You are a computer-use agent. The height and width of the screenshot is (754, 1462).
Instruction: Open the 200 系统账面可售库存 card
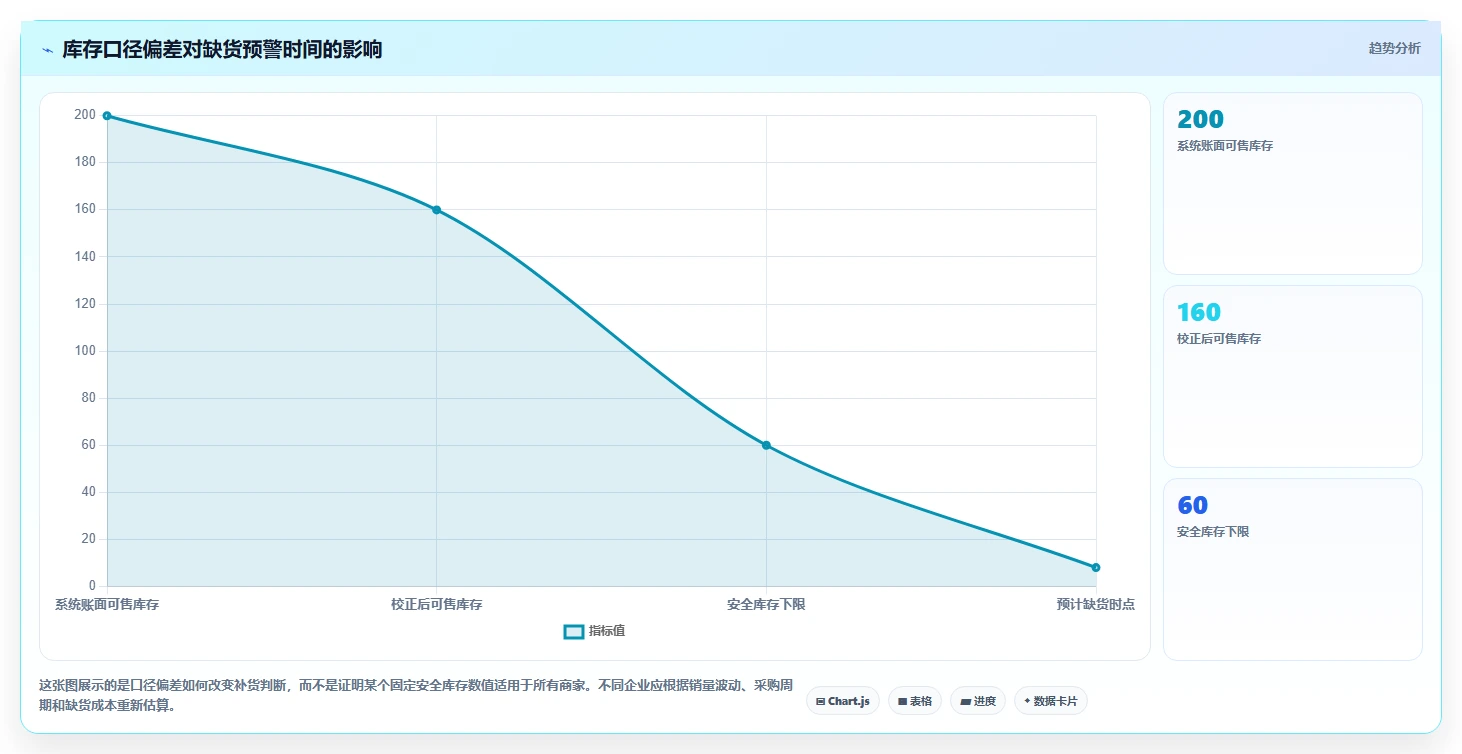point(1292,183)
